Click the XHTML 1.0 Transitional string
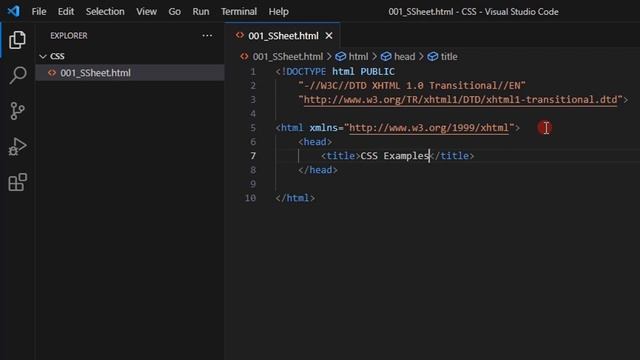 412,86
